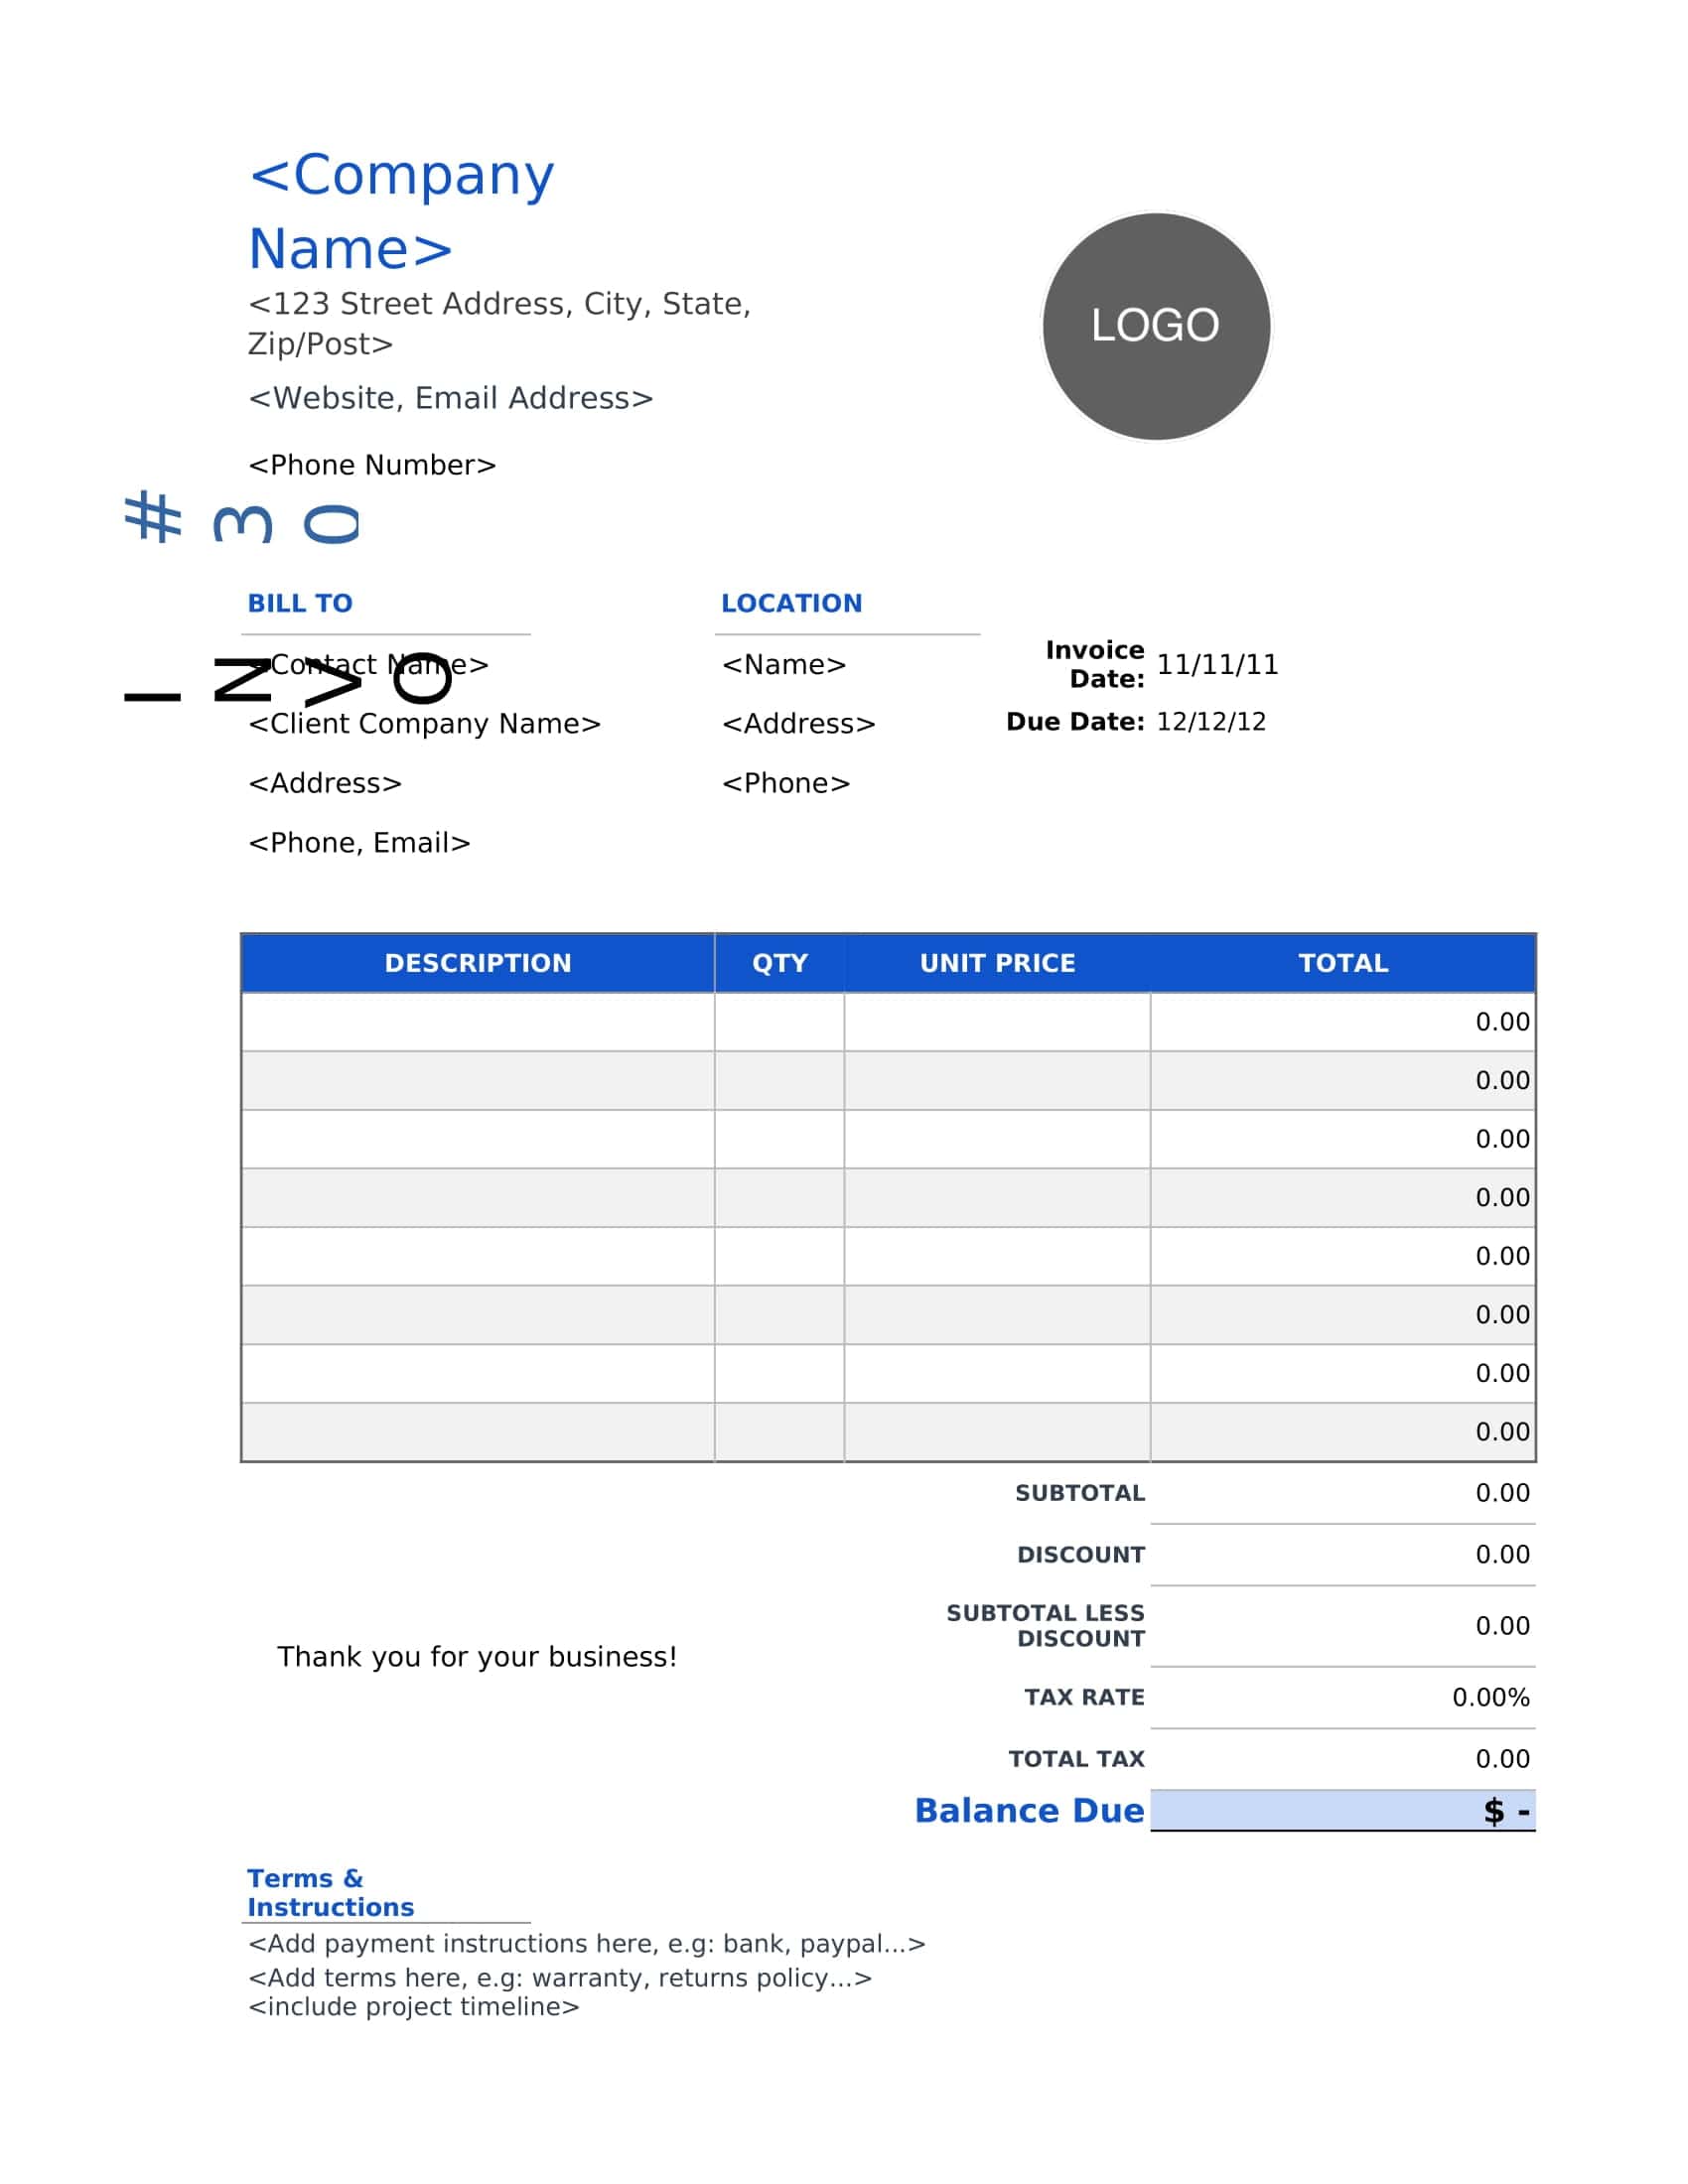Click the <Phone Number> placeholder
This screenshot has height=2184, width=1688.
pos(372,464)
